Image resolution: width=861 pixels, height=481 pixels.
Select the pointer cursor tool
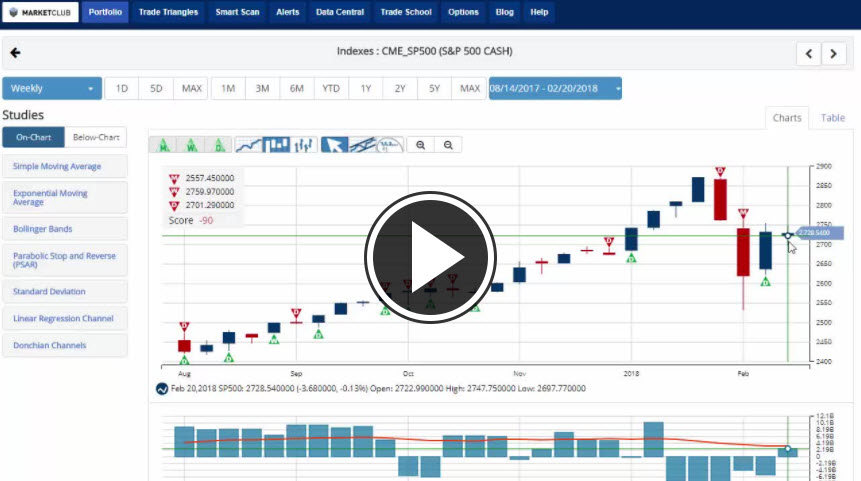pyautogui.click(x=334, y=145)
